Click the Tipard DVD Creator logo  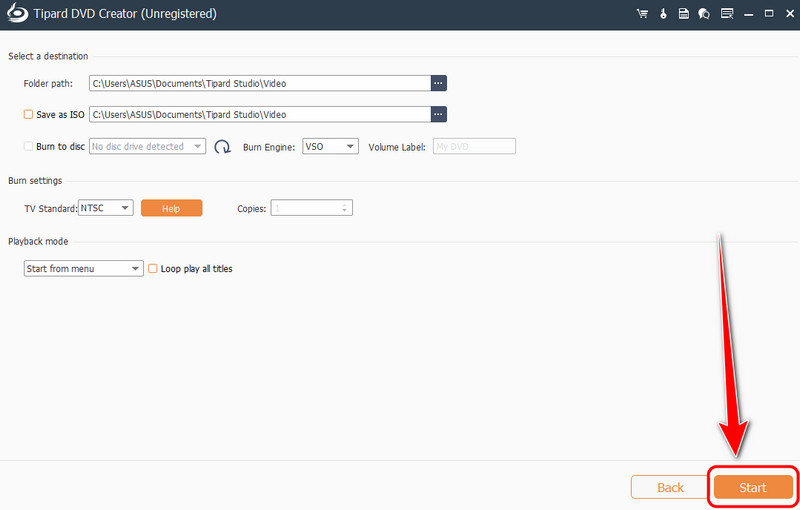(x=17, y=13)
